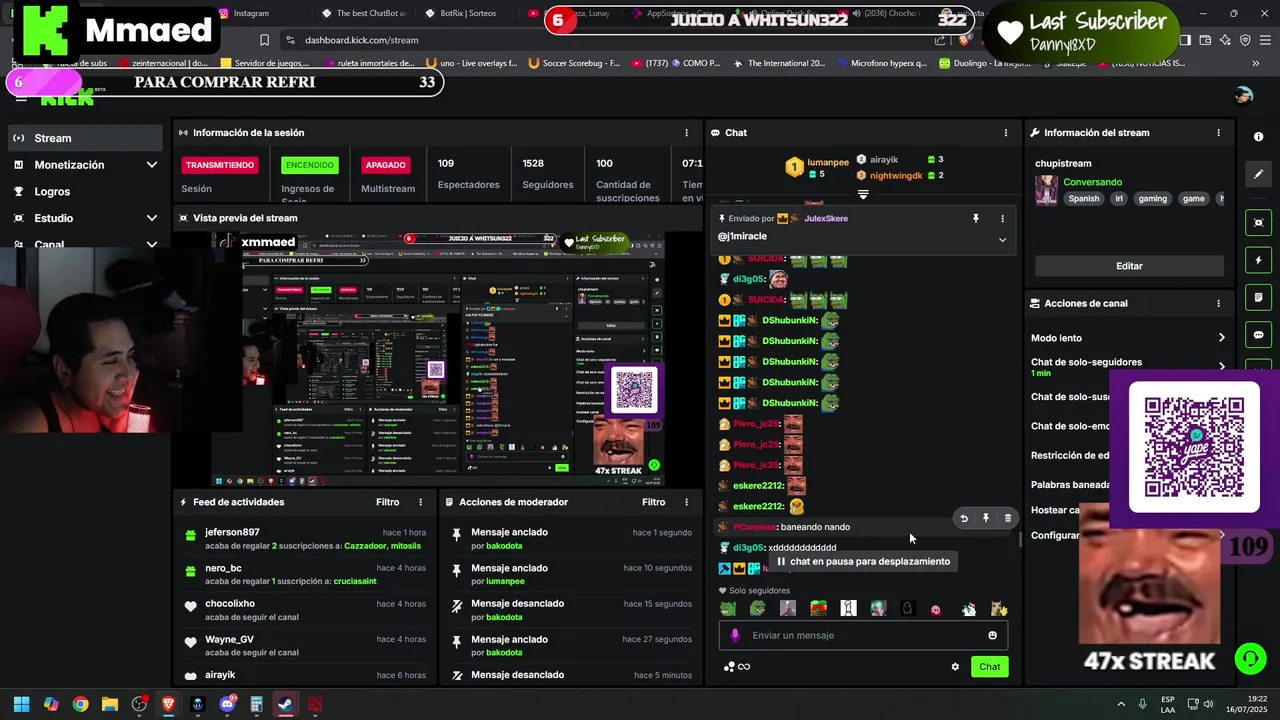
Task: Toggle the lightning bolt panel icon in sidebar
Action: pyautogui.click(x=1258, y=260)
